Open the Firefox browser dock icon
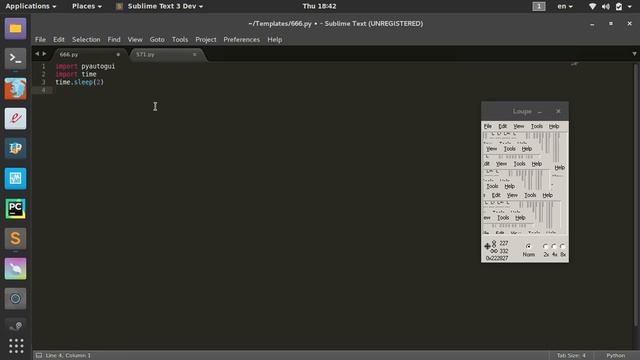Screen dimensions: 640x360 click(x=16, y=89)
